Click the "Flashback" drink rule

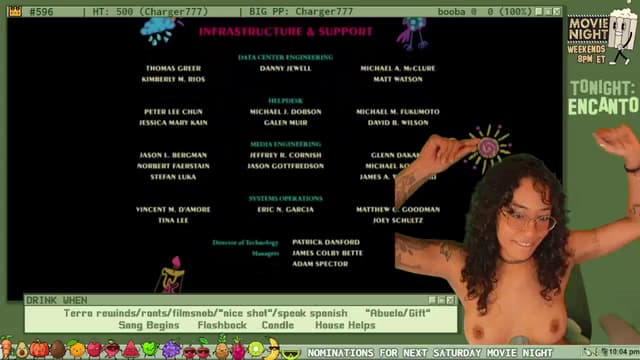tap(222, 325)
